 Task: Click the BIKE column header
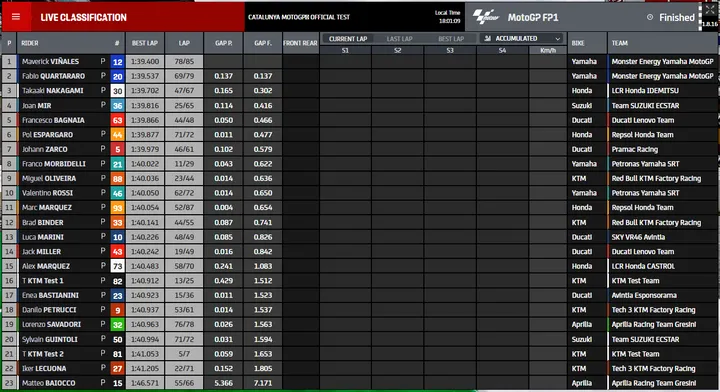[x=587, y=43]
